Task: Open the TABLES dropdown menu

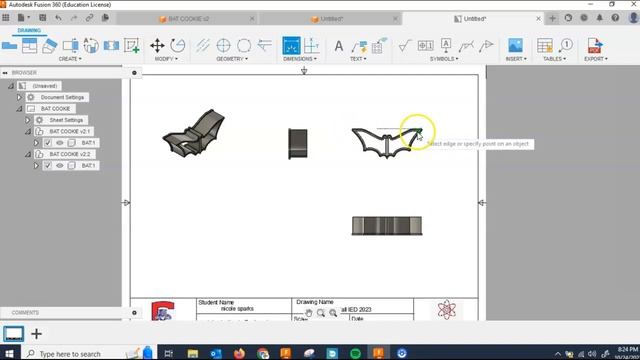Action: (554, 59)
